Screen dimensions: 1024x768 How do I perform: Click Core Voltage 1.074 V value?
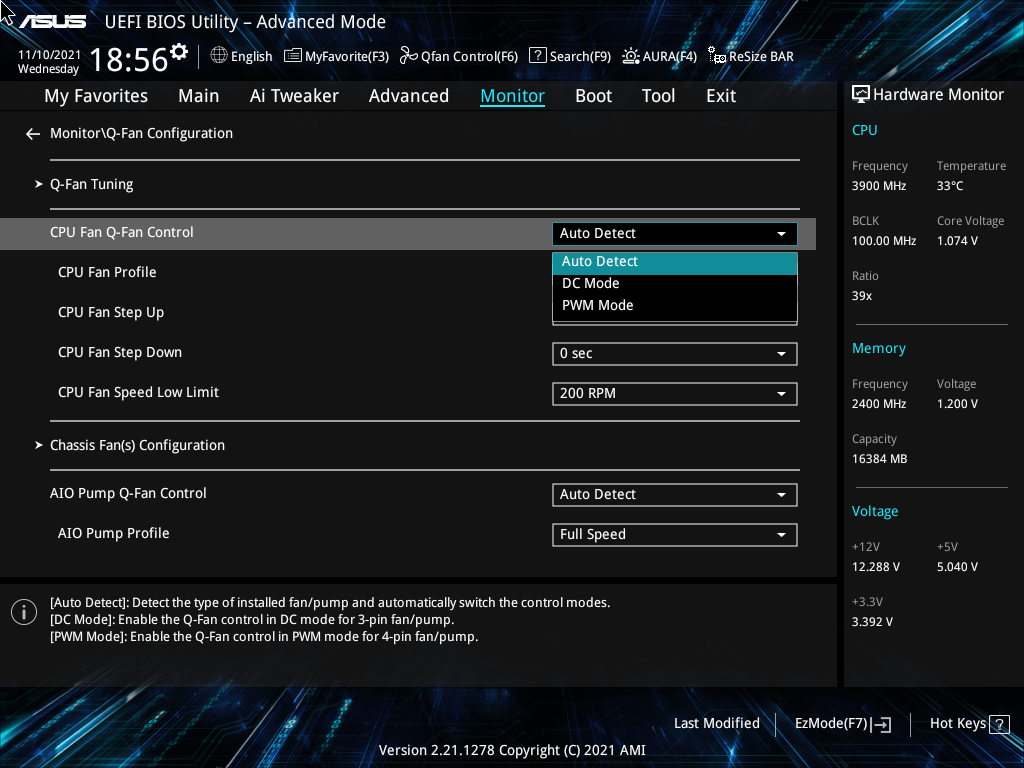coord(957,241)
